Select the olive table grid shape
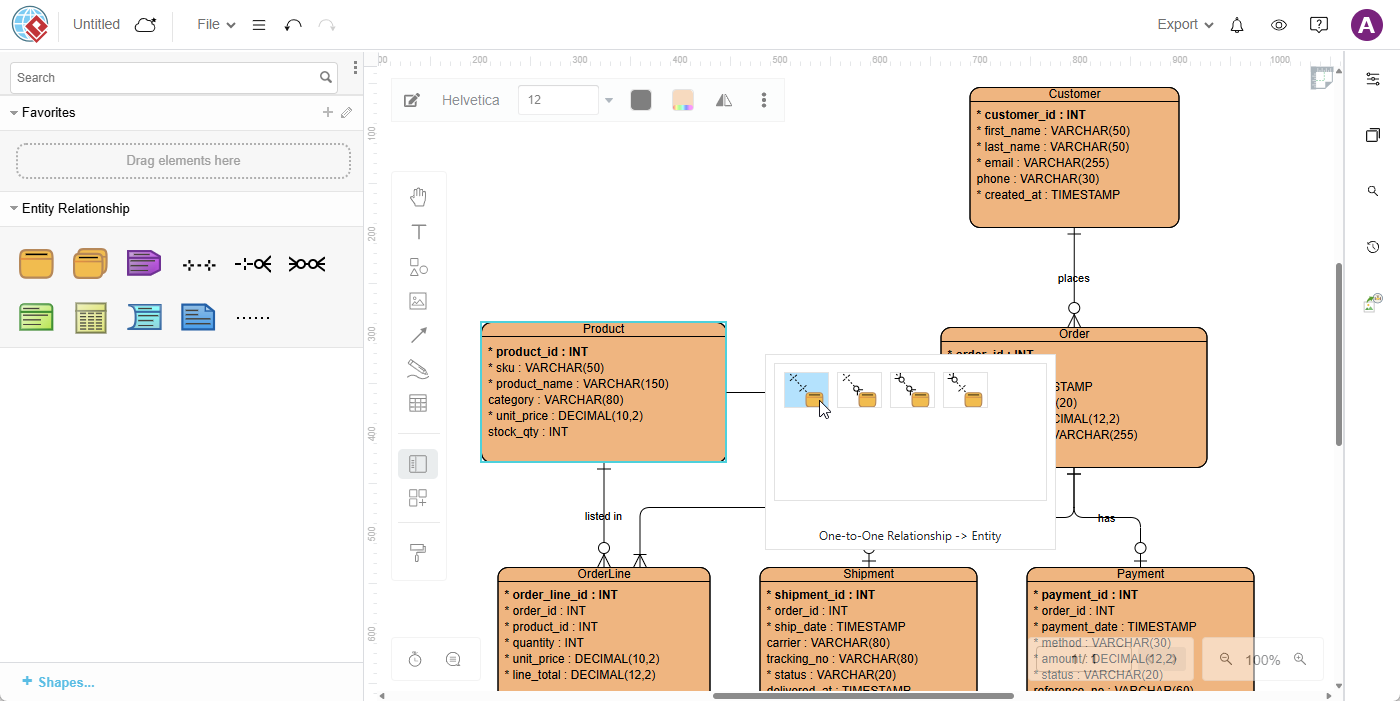This screenshot has width=1400, height=701. [x=90, y=318]
